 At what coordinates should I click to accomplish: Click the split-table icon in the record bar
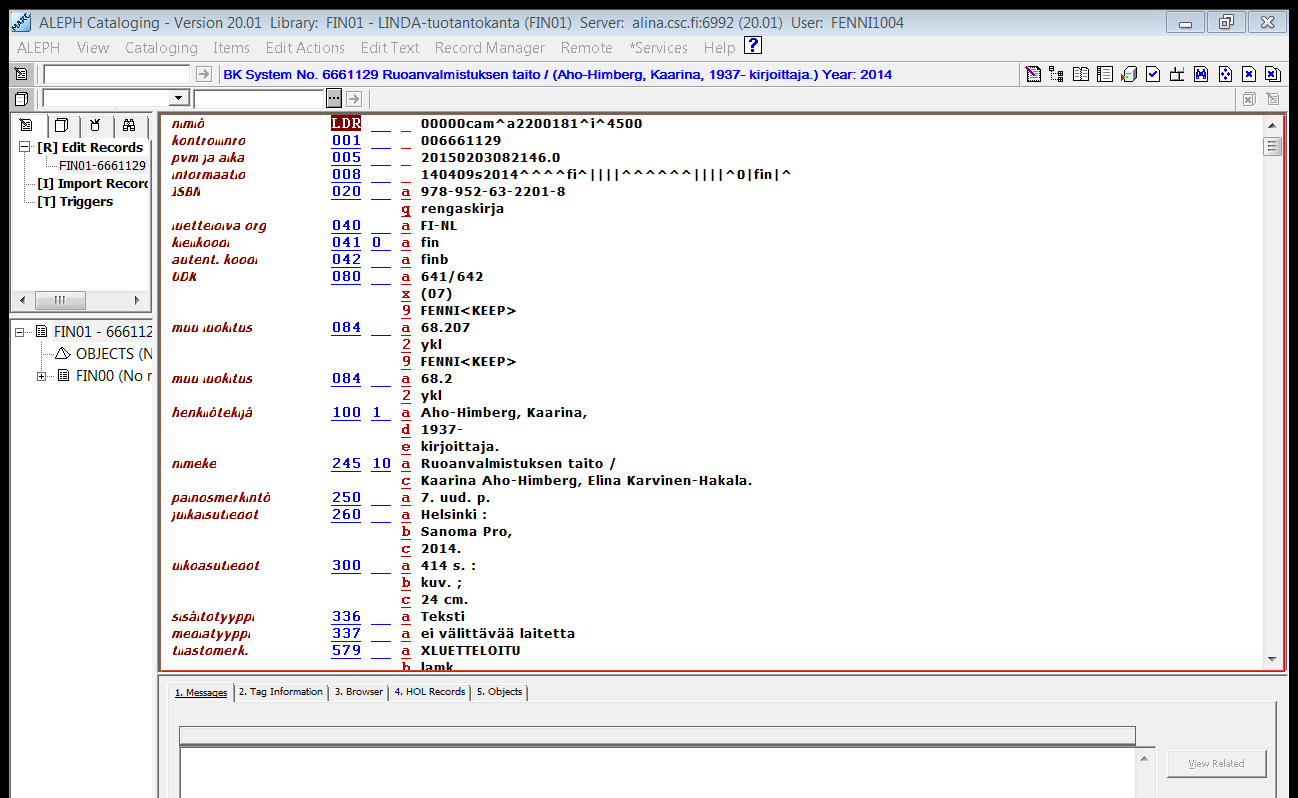tap(1177, 74)
